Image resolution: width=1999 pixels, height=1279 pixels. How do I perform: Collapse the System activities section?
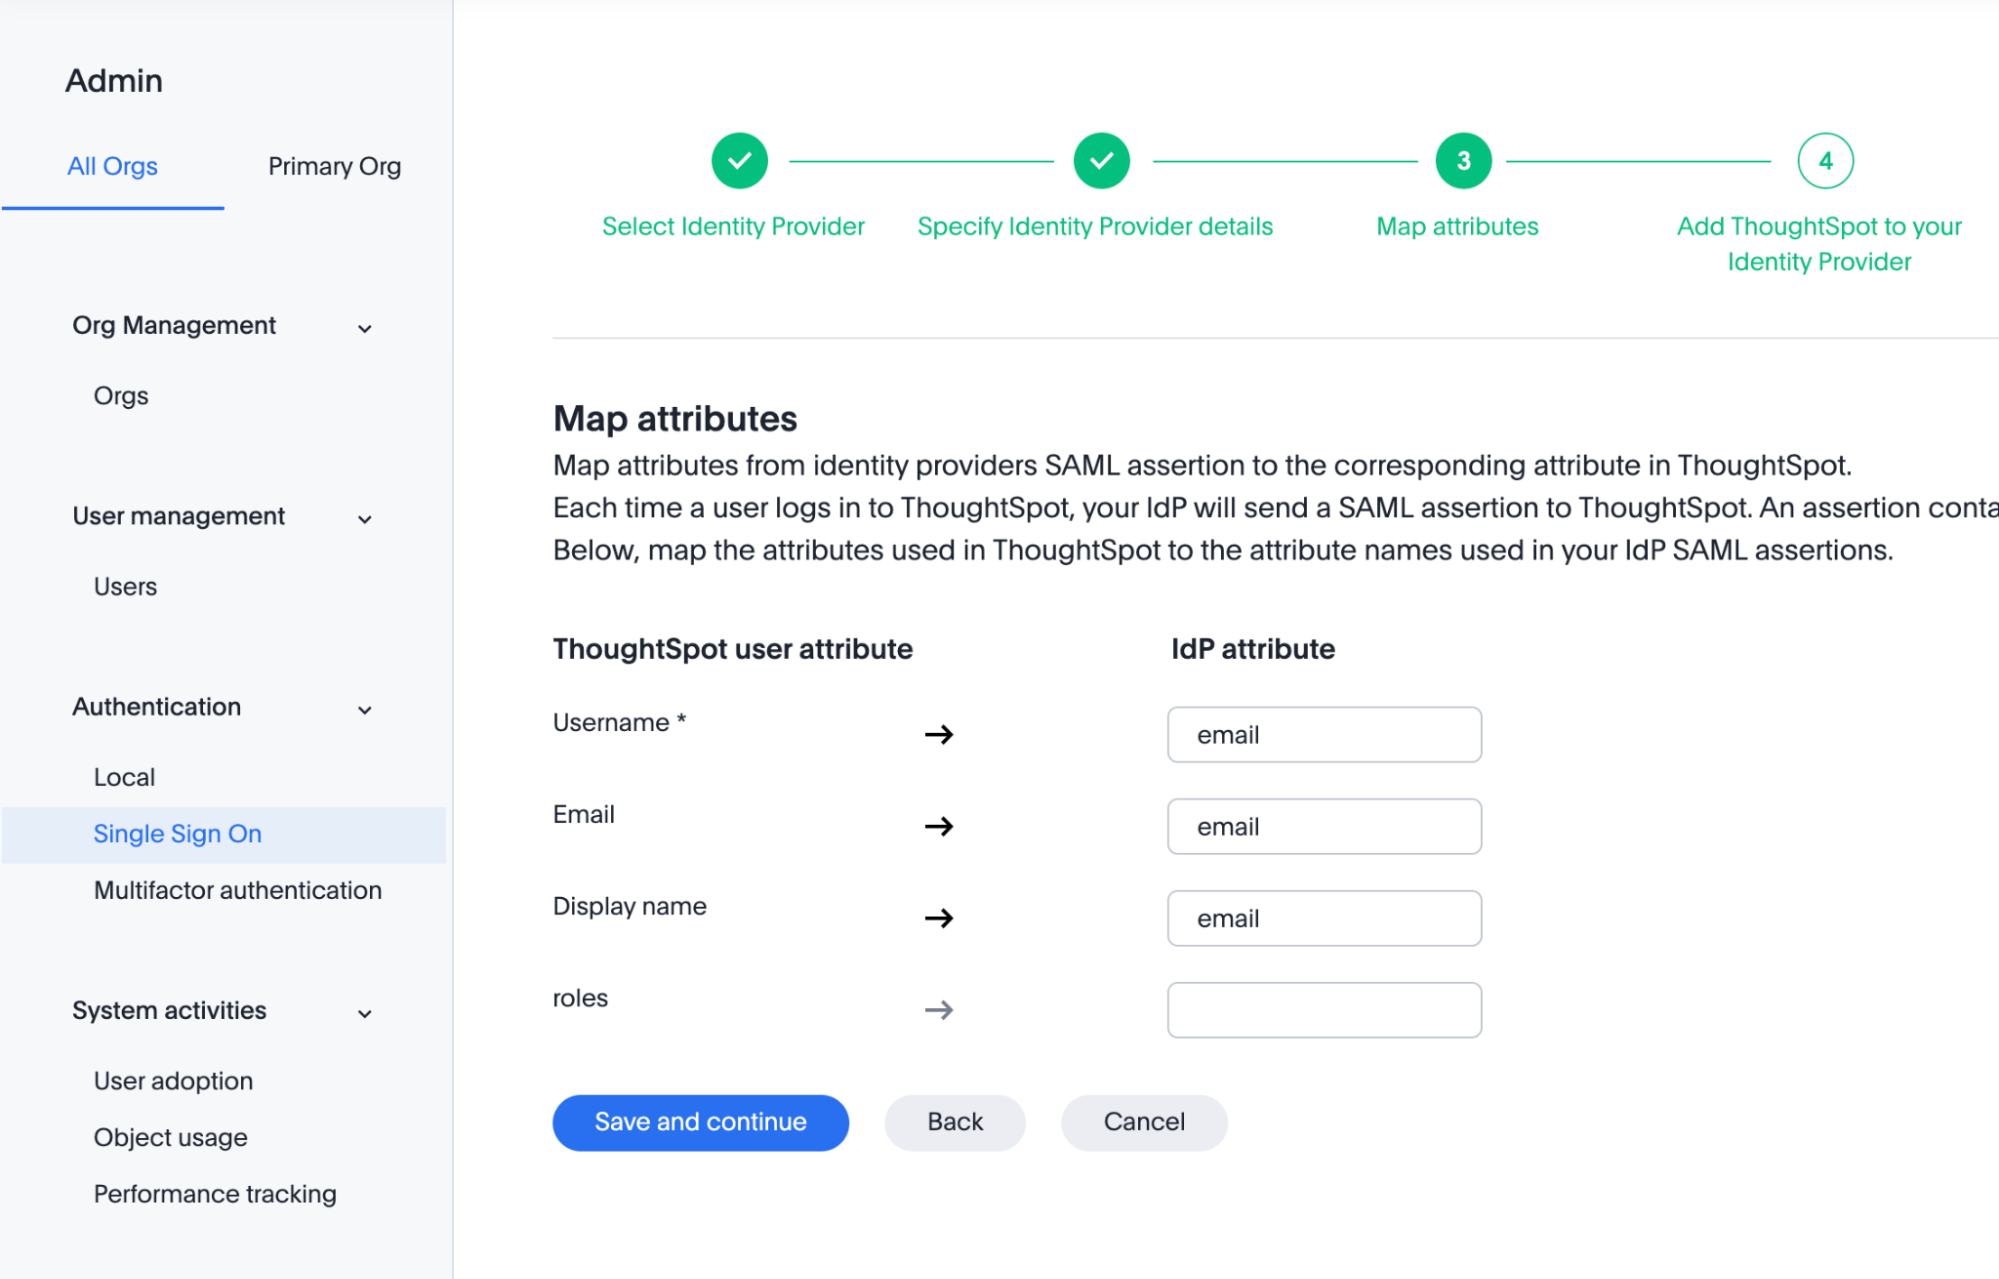click(x=364, y=1013)
